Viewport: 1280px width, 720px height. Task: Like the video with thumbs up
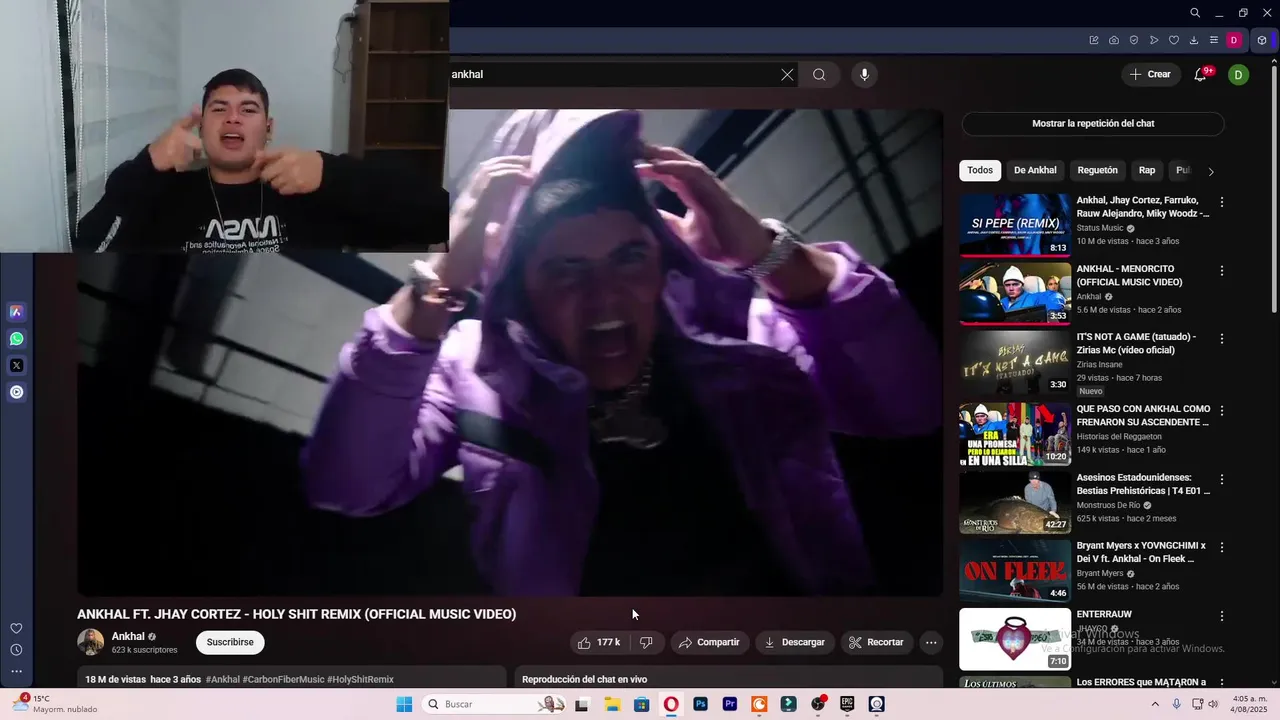click(x=598, y=642)
